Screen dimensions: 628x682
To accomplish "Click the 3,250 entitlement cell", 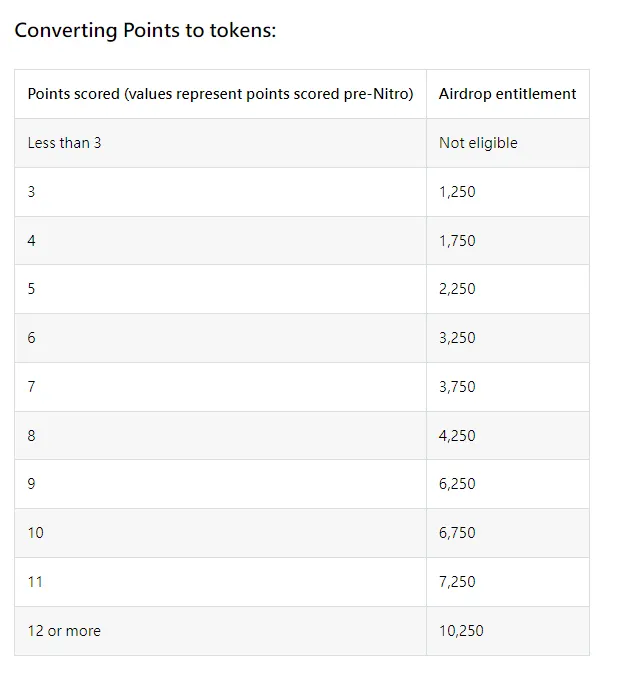I will click(x=457, y=338).
